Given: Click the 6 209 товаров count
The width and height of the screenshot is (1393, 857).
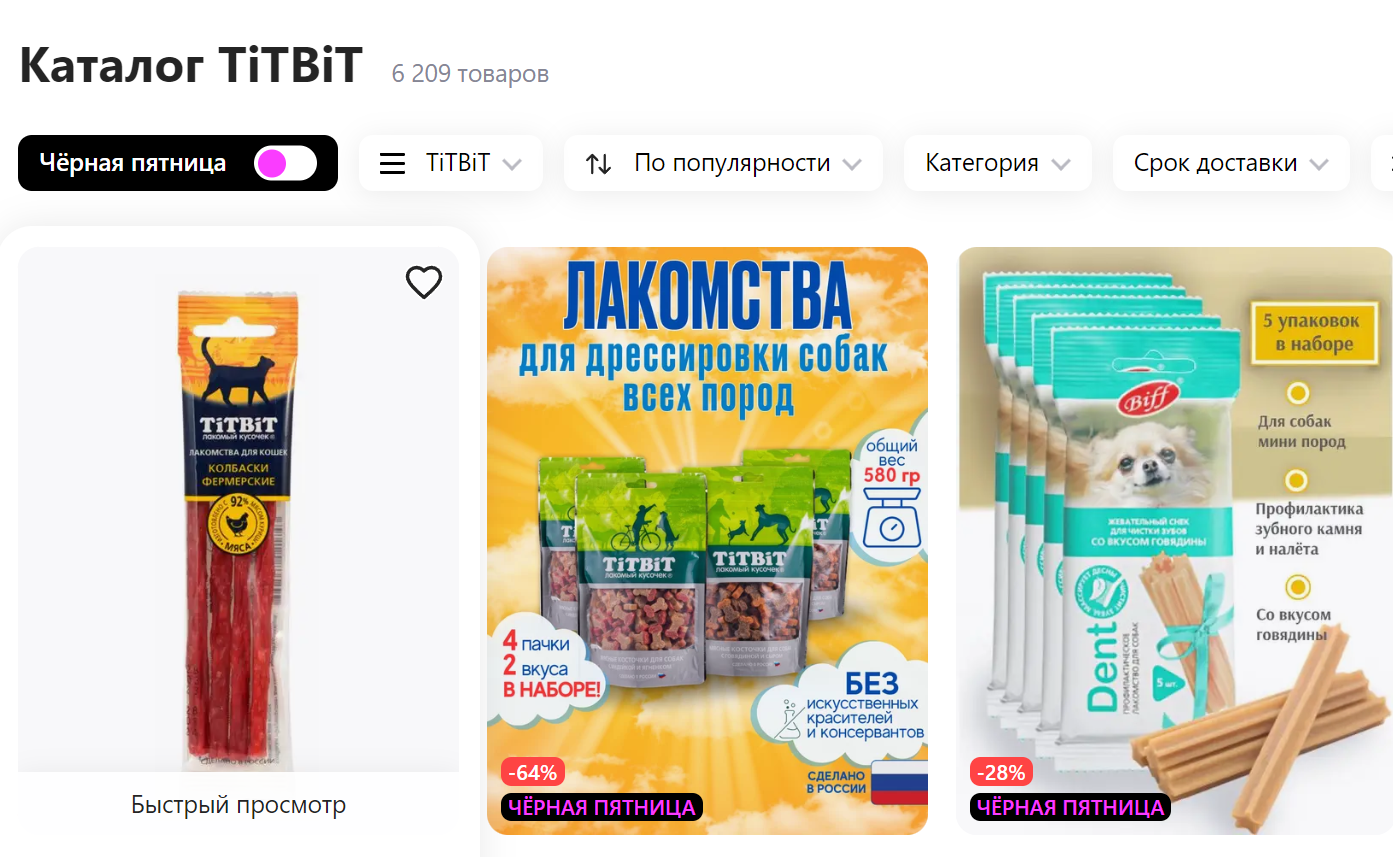Looking at the screenshot, I should tap(470, 74).
